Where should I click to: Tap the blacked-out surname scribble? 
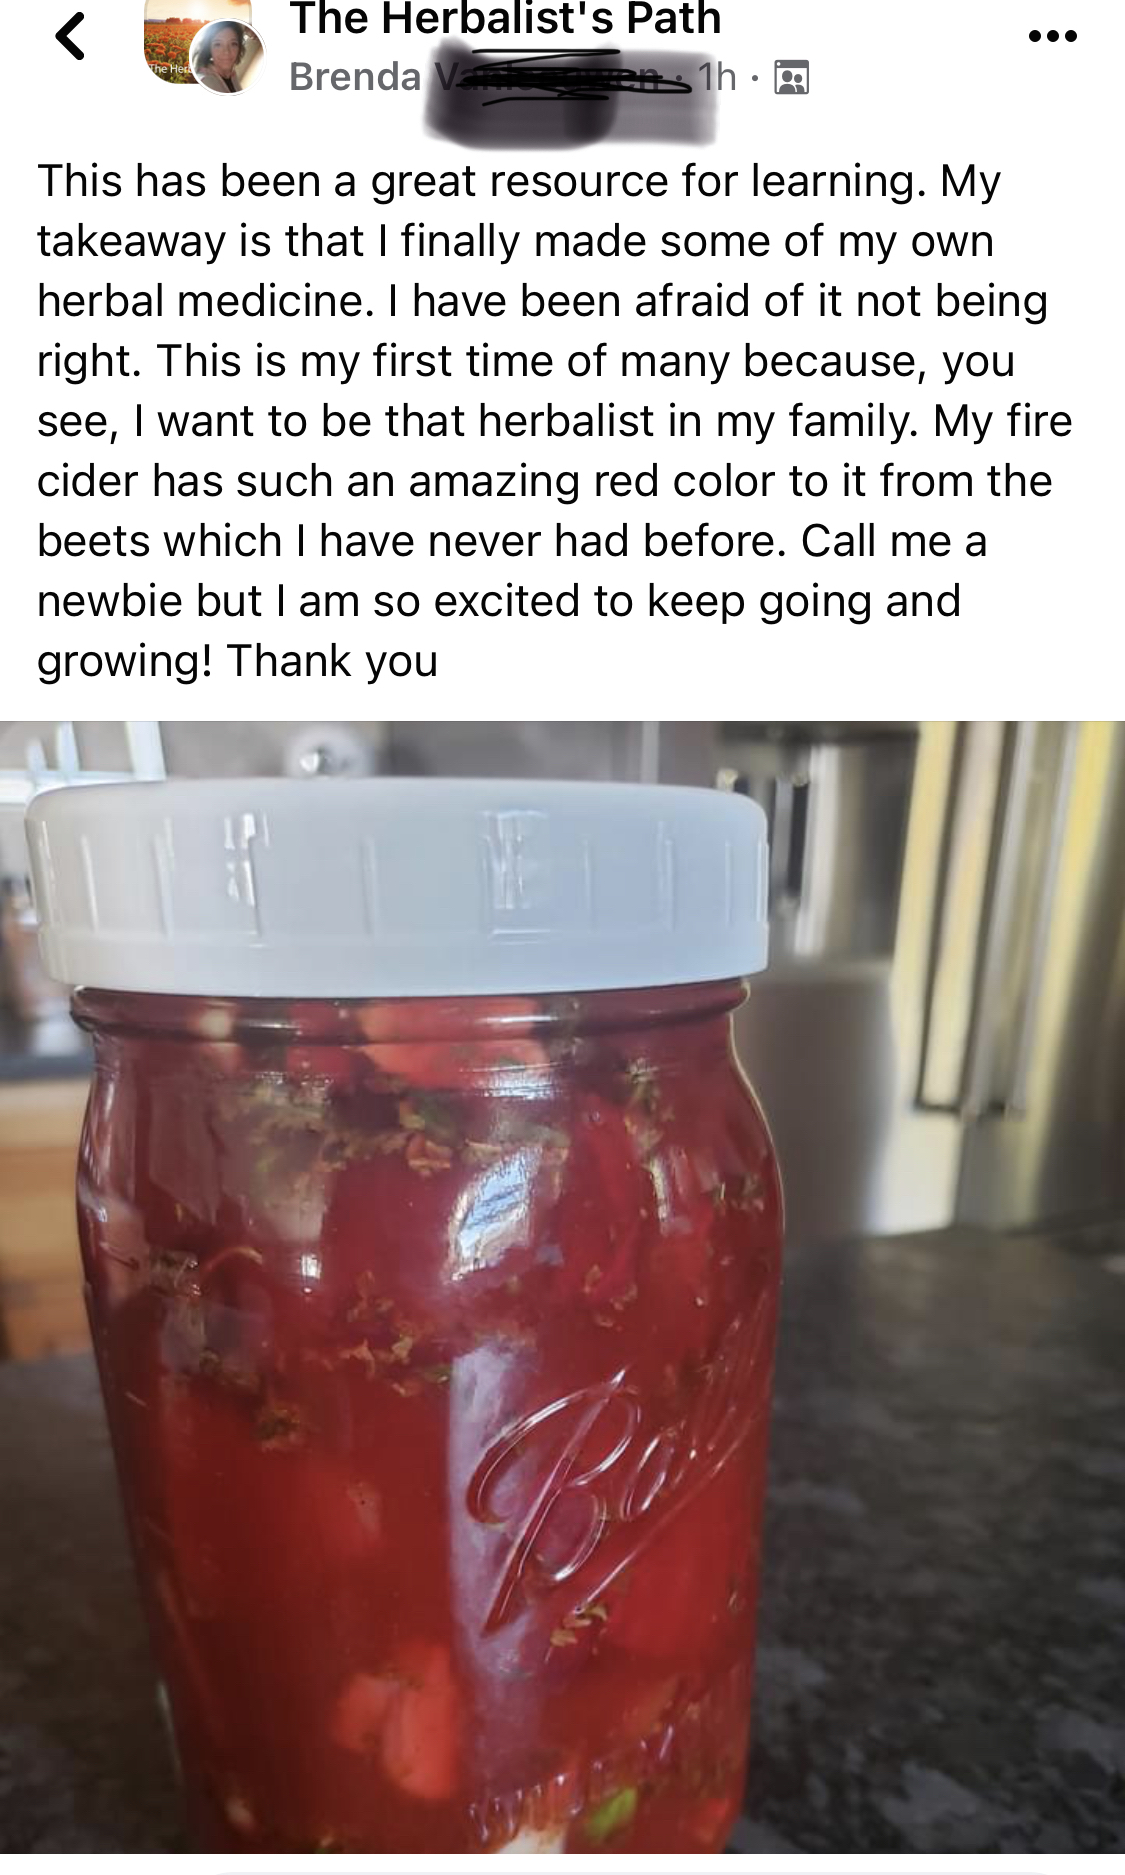[x=568, y=92]
